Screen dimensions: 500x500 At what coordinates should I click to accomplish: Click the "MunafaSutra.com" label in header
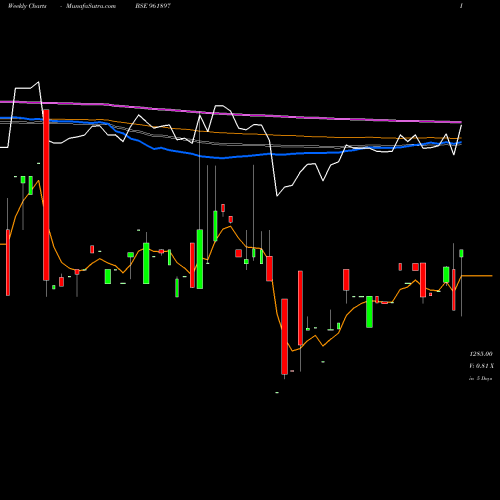pos(91,6)
